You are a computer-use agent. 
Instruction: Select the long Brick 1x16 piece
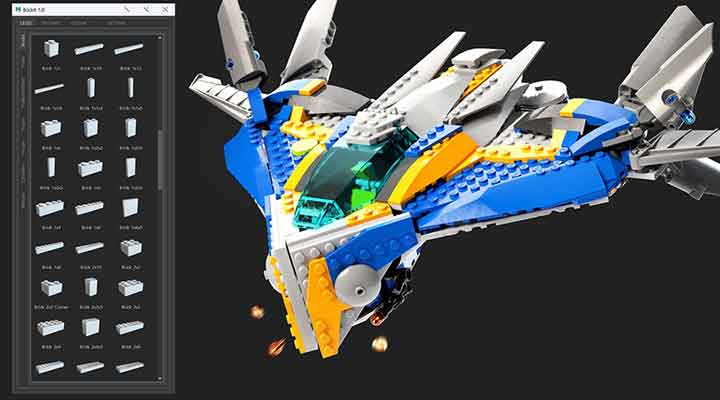49,88
